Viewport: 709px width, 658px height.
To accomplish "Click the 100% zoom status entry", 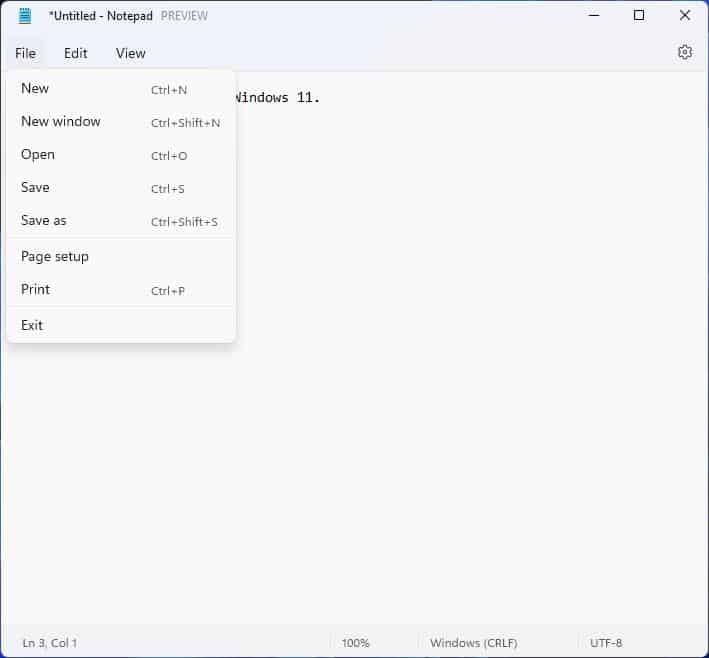I will coord(355,643).
